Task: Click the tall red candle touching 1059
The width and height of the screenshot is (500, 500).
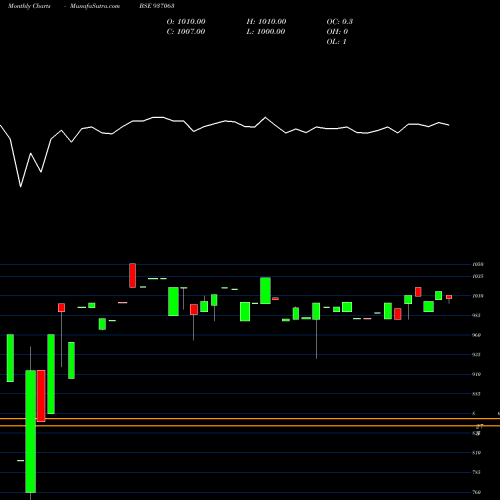Action: [x=133, y=275]
